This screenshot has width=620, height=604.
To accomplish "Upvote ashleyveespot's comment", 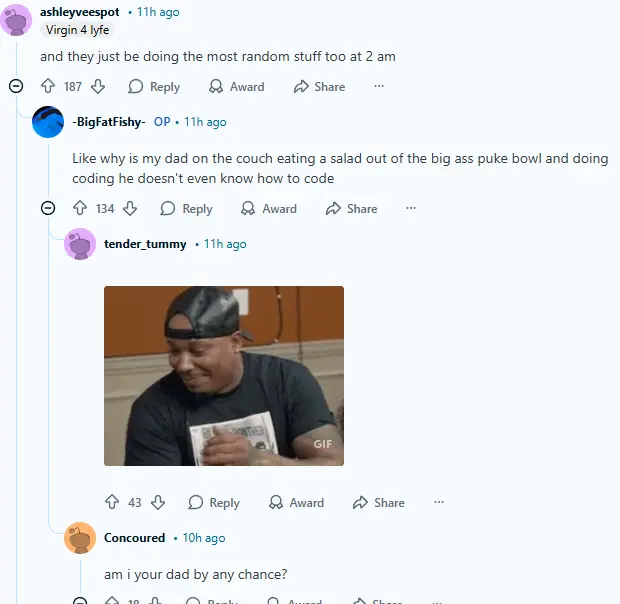I will pyautogui.click(x=48, y=87).
